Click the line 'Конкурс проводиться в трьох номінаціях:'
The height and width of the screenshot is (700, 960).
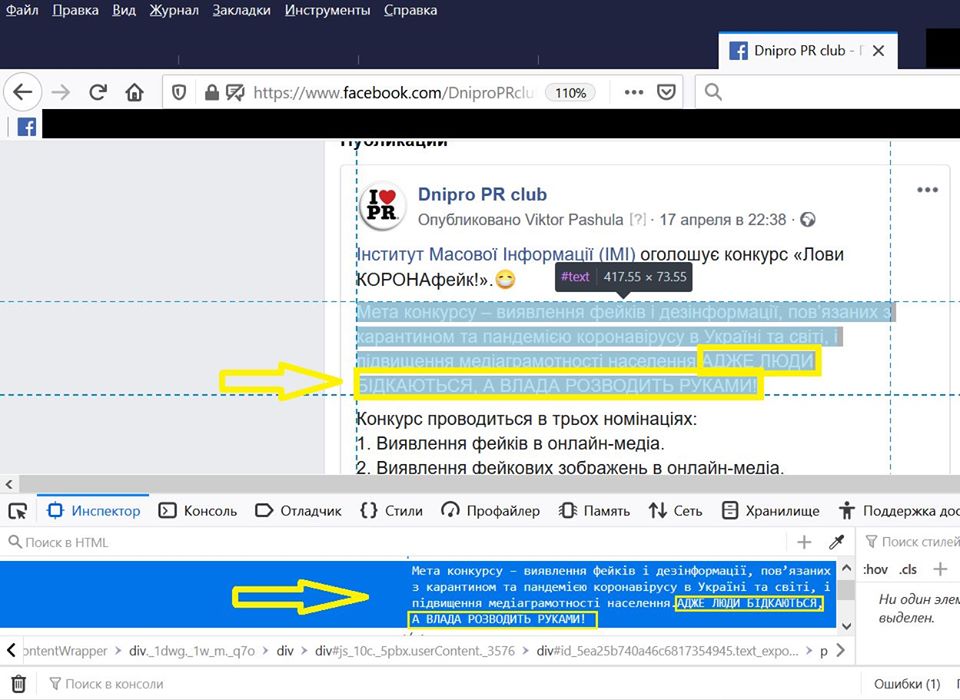click(x=527, y=420)
